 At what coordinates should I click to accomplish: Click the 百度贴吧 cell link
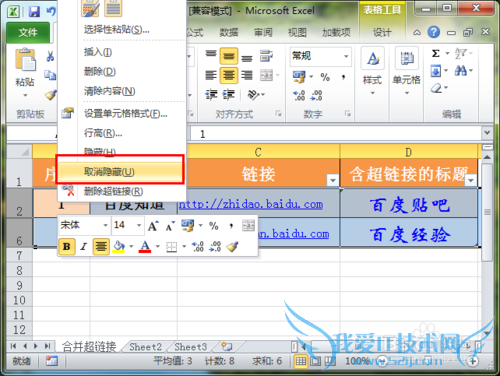[409, 204]
